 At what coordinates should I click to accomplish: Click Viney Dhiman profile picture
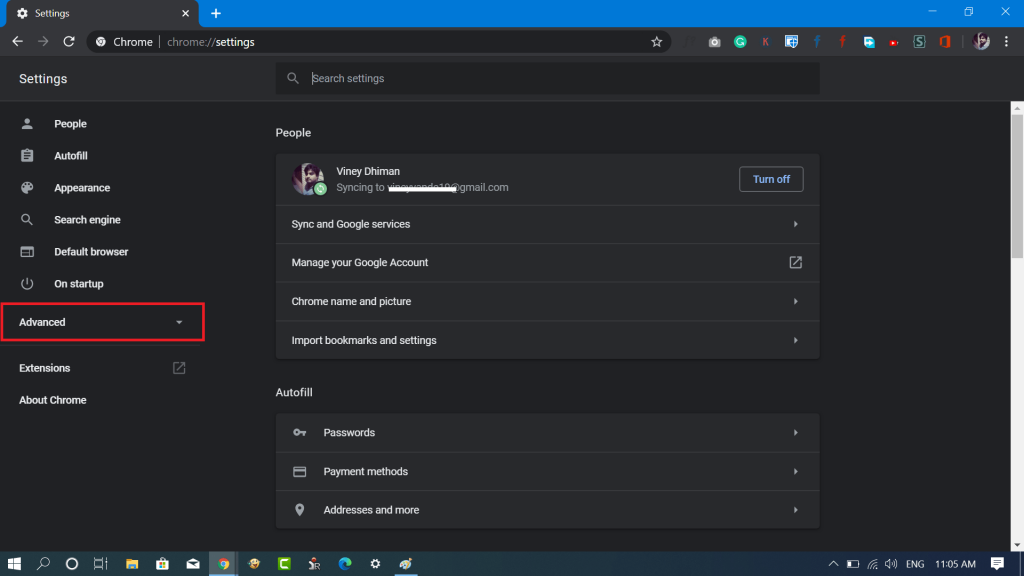[308, 179]
